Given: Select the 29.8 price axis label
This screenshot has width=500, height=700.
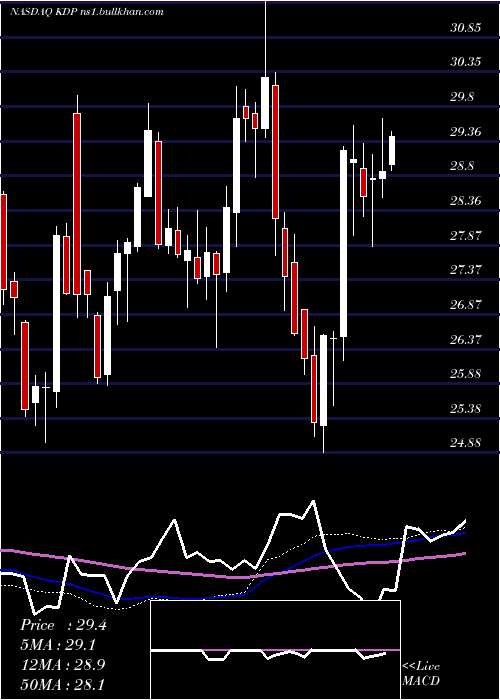Looking at the screenshot, I should [462, 96].
